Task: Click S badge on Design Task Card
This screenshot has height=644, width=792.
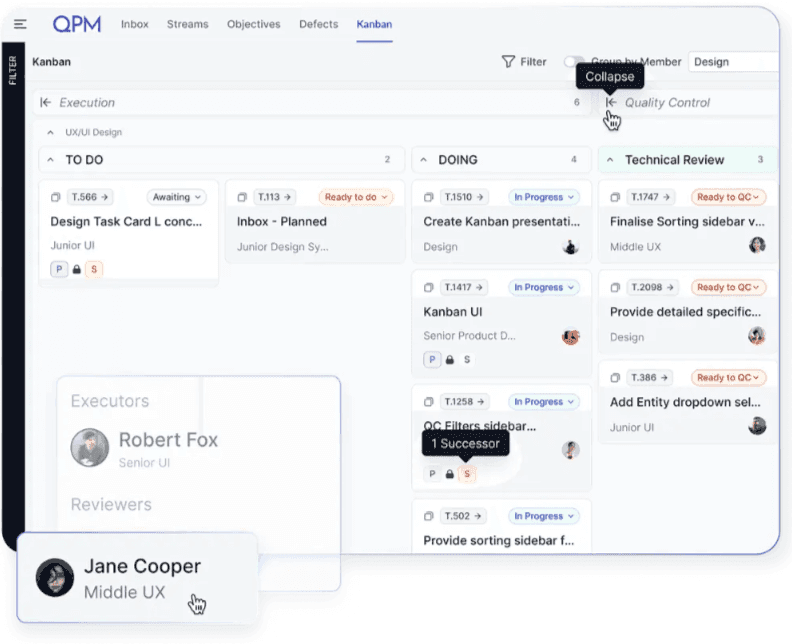Action: coord(94,269)
